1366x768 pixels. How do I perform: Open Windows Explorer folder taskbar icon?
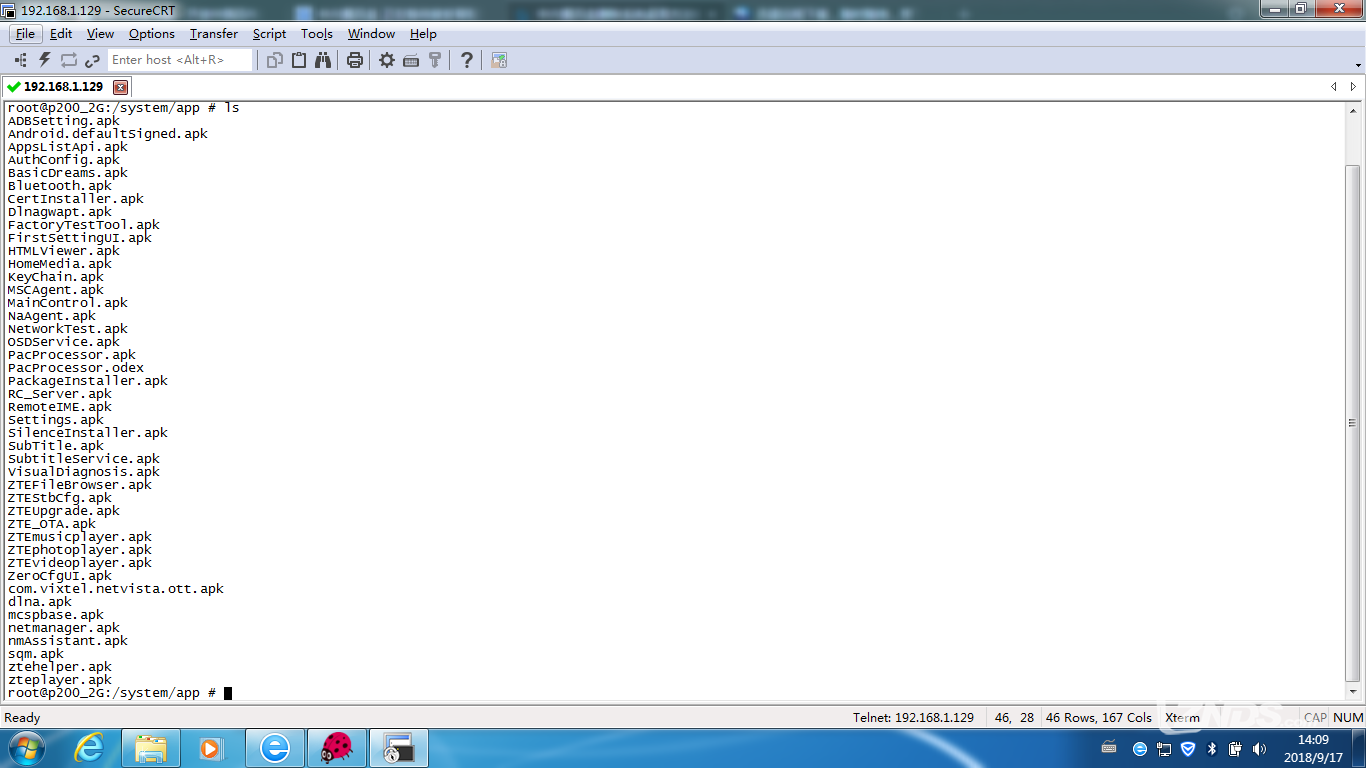pyautogui.click(x=151, y=748)
